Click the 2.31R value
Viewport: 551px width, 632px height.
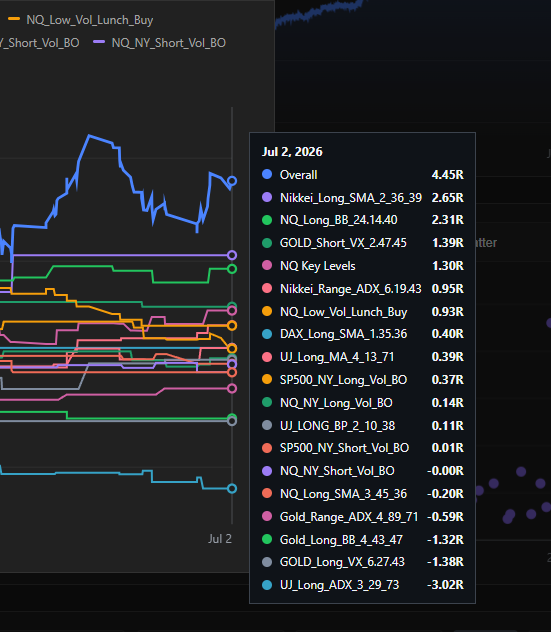pyautogui.click(x=447, y=220)
